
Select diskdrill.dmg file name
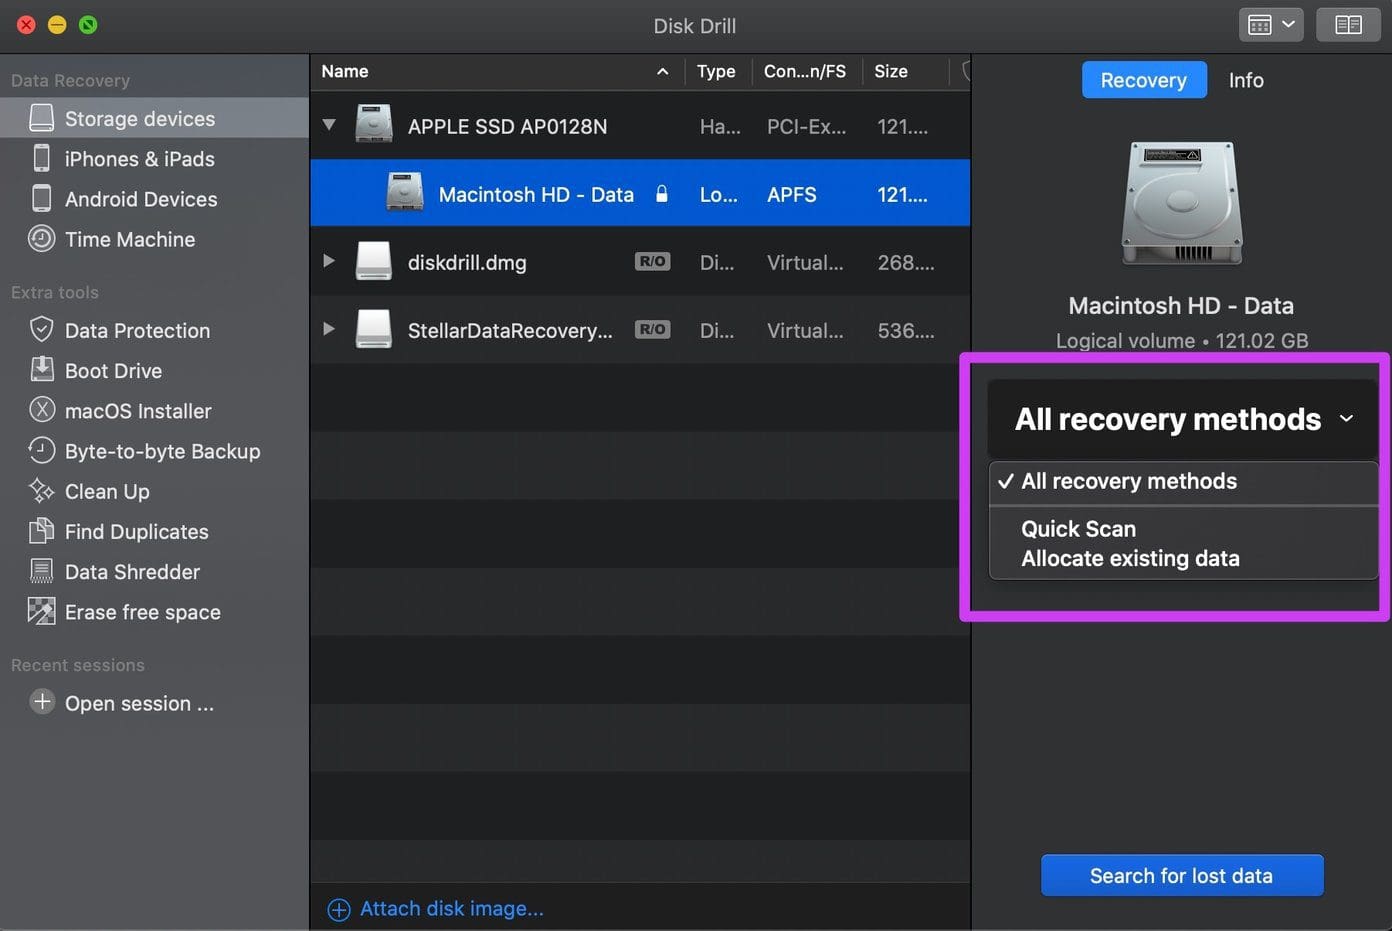pos(467,262)
